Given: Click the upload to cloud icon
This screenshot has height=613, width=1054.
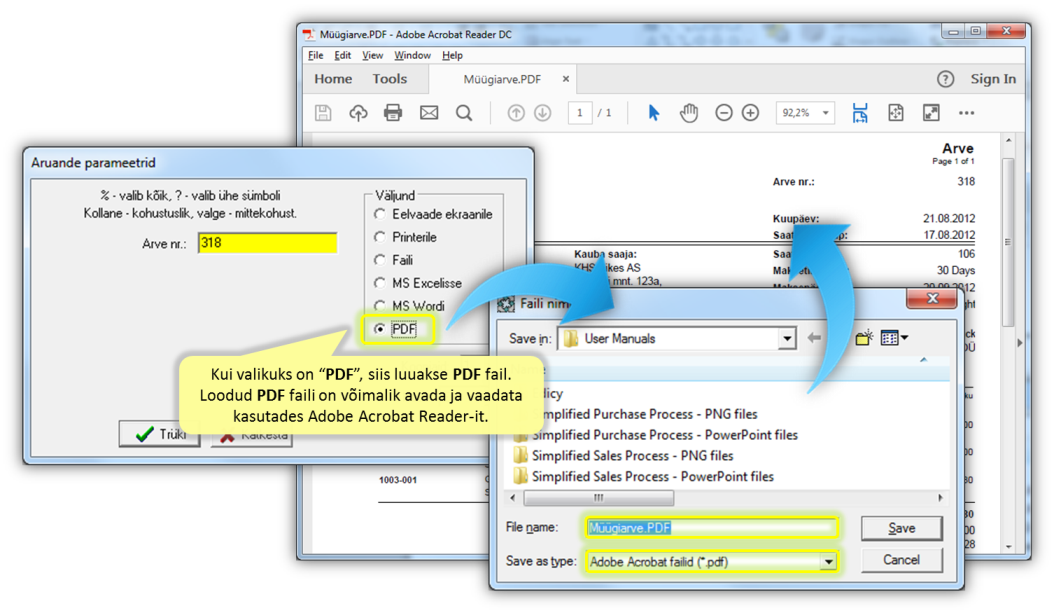Looking at the screenshot, I should point(358,113).
